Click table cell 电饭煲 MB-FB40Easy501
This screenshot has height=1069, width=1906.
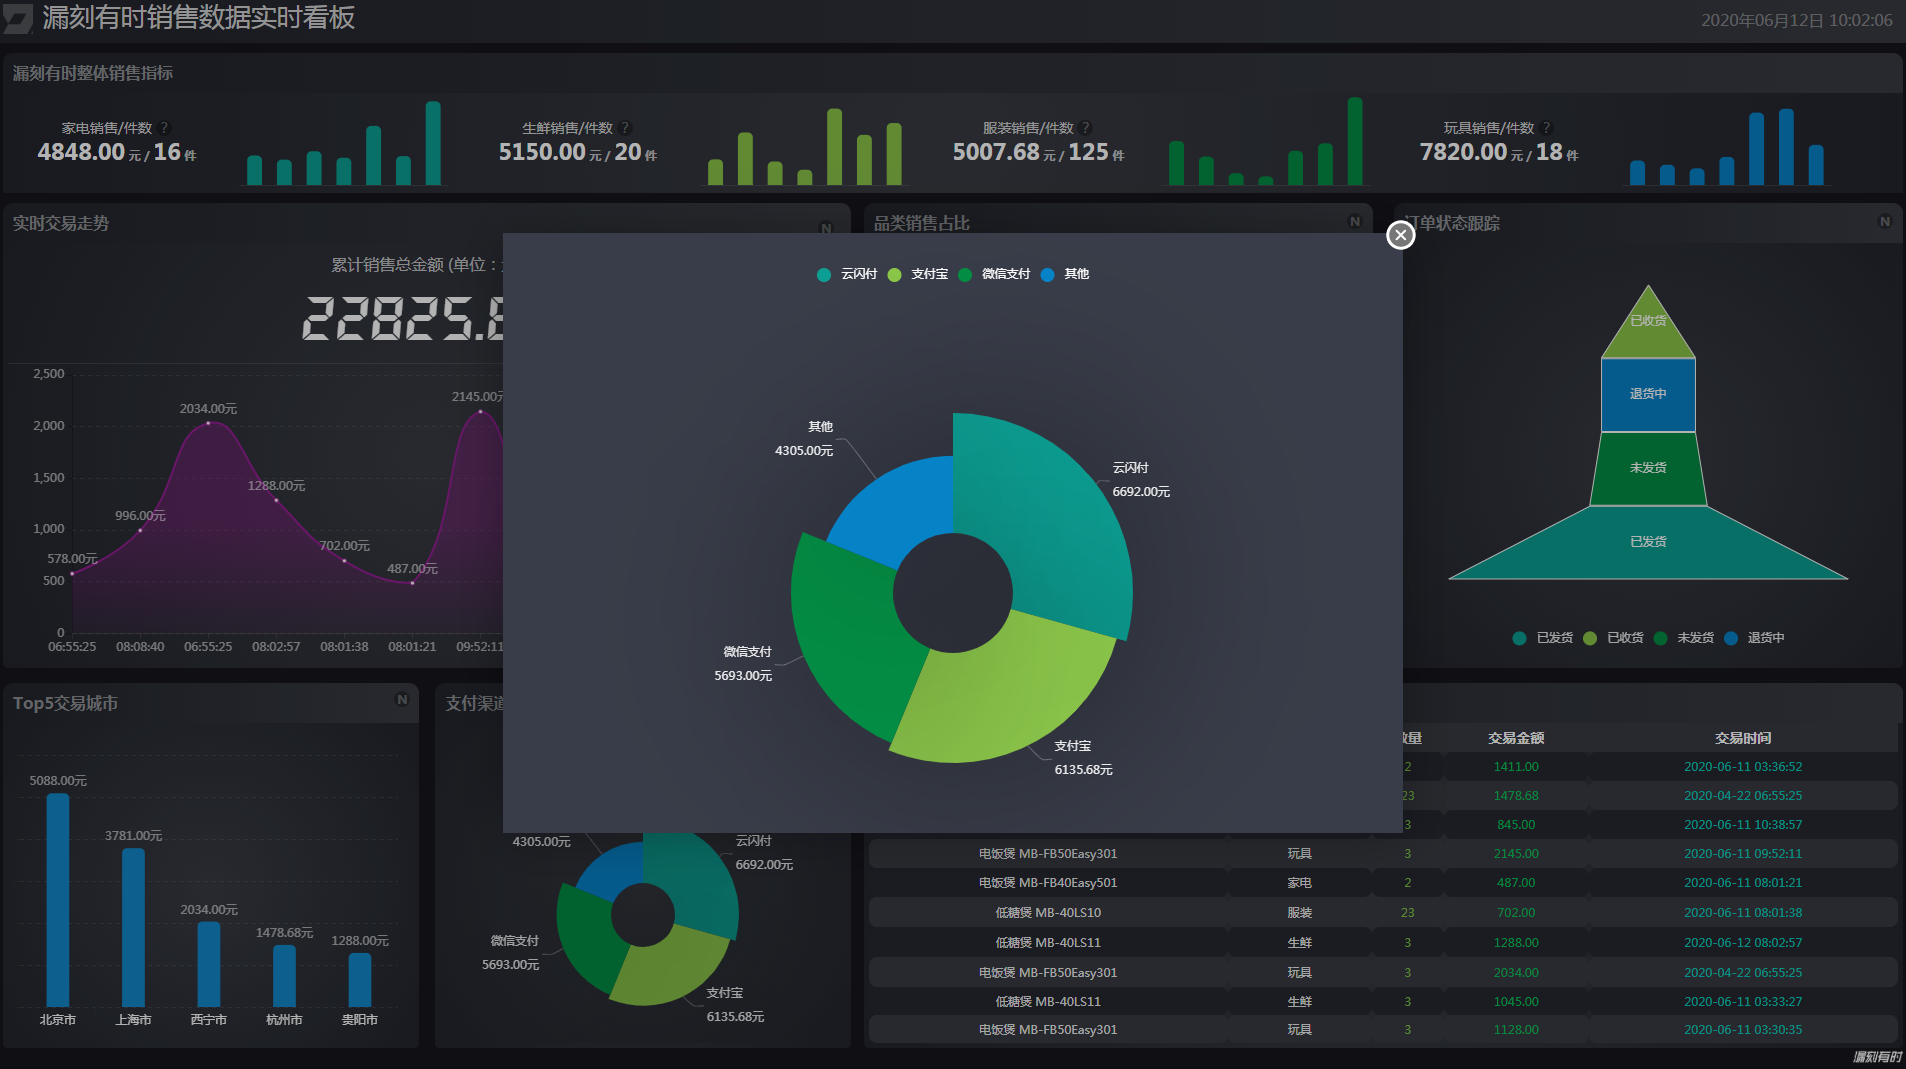point(1048,883)
